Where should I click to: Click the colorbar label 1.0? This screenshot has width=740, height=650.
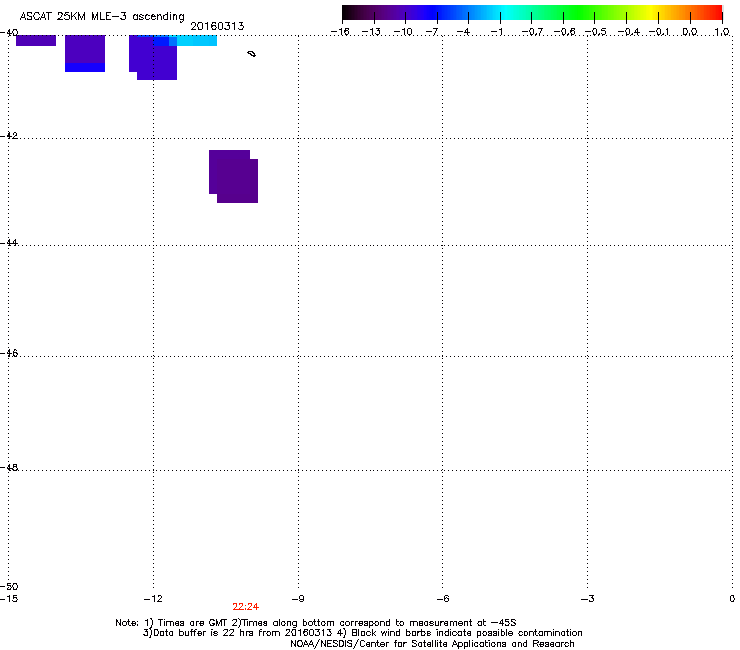click(722, 32)
